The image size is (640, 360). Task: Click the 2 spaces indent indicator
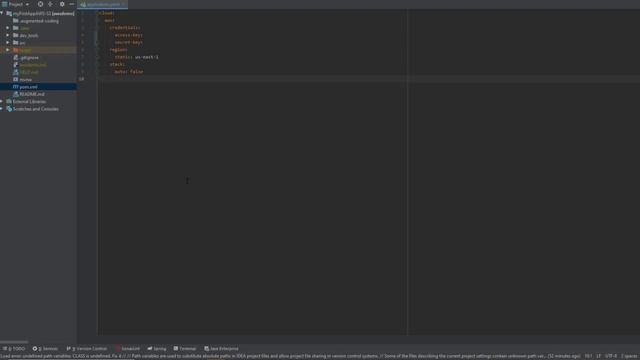(x=629, y=356)
